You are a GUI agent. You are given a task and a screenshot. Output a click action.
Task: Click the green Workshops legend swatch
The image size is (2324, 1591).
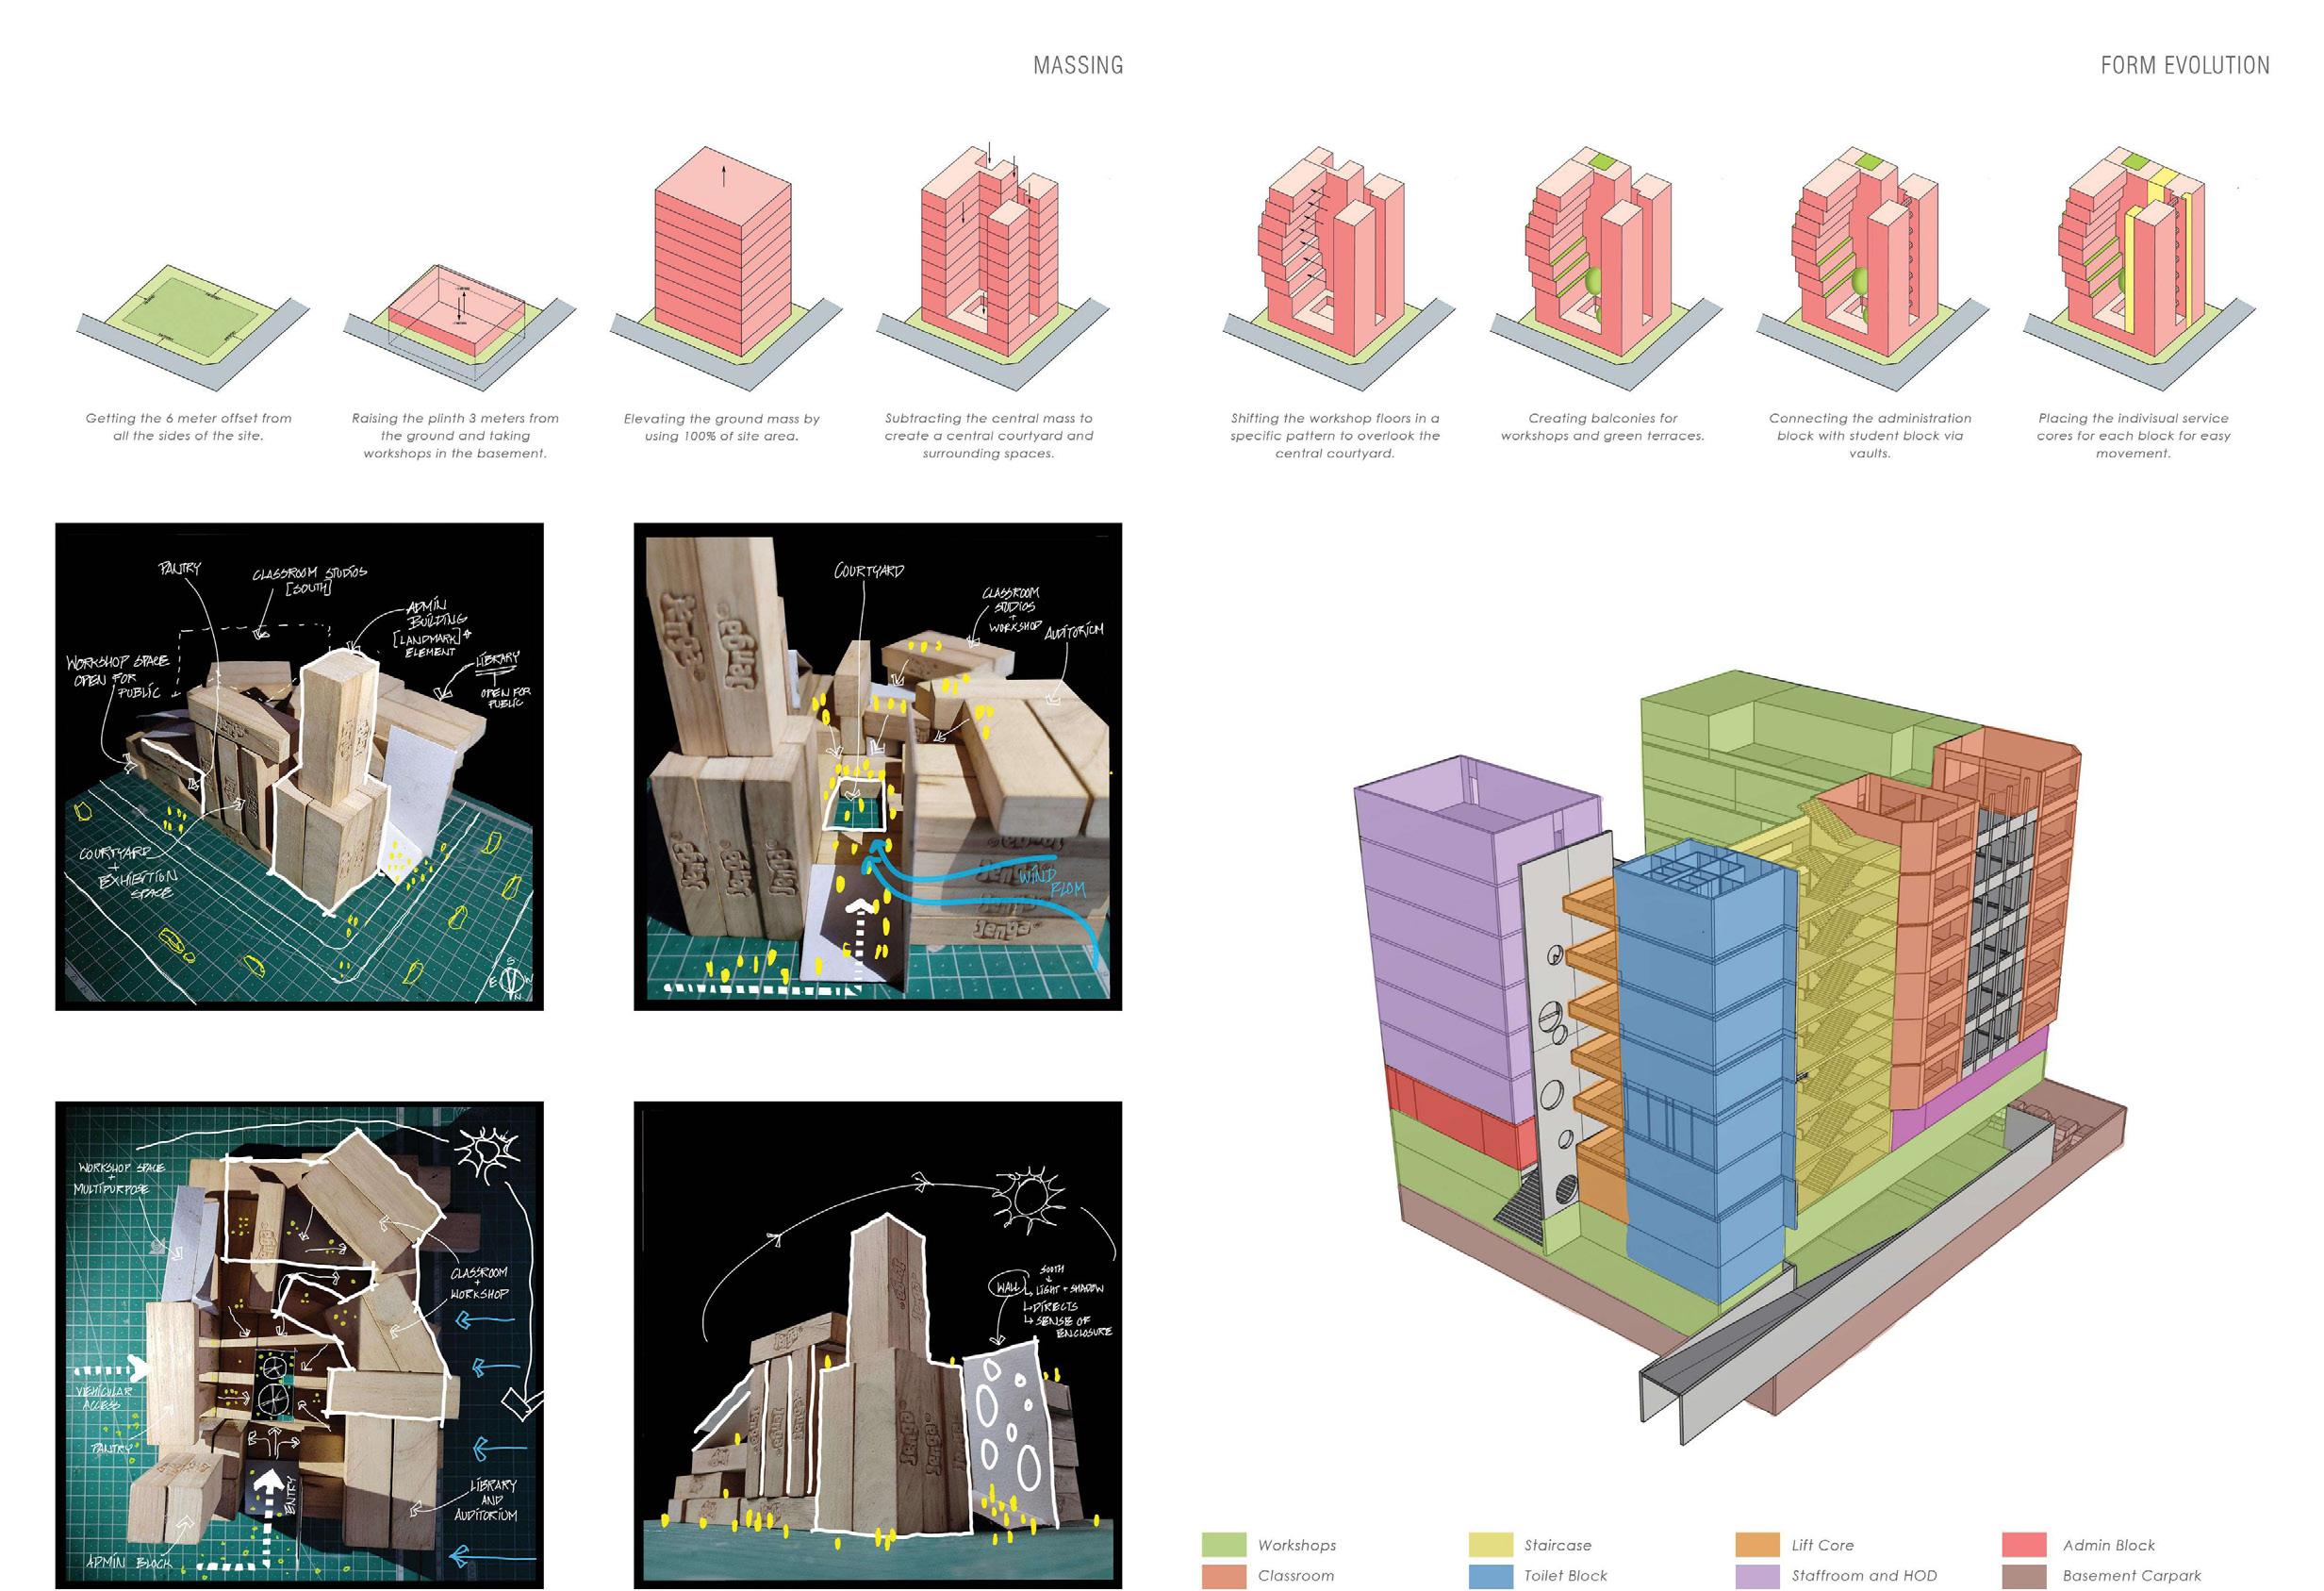point(1223,1544)
